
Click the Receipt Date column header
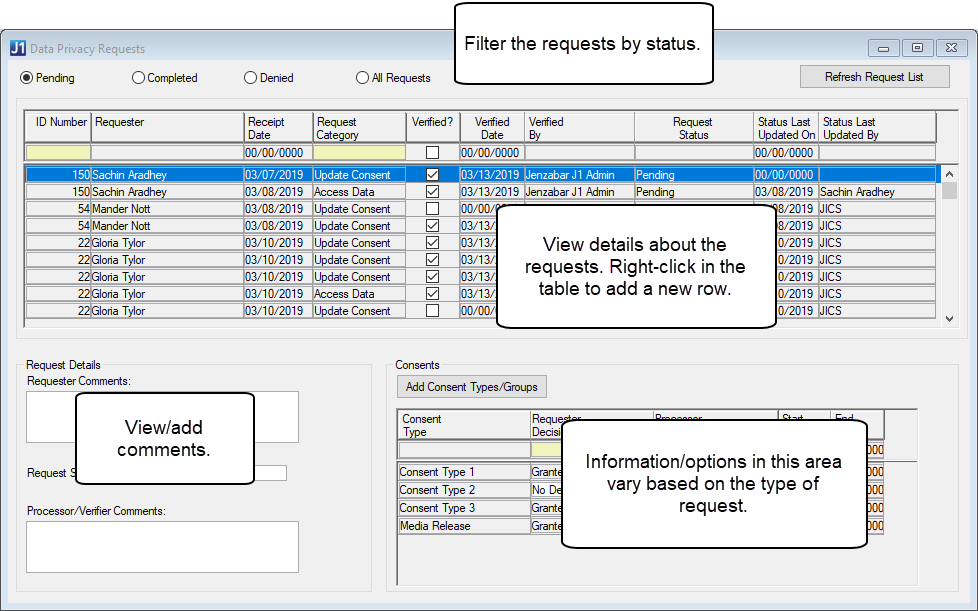(x=278, y=127)
